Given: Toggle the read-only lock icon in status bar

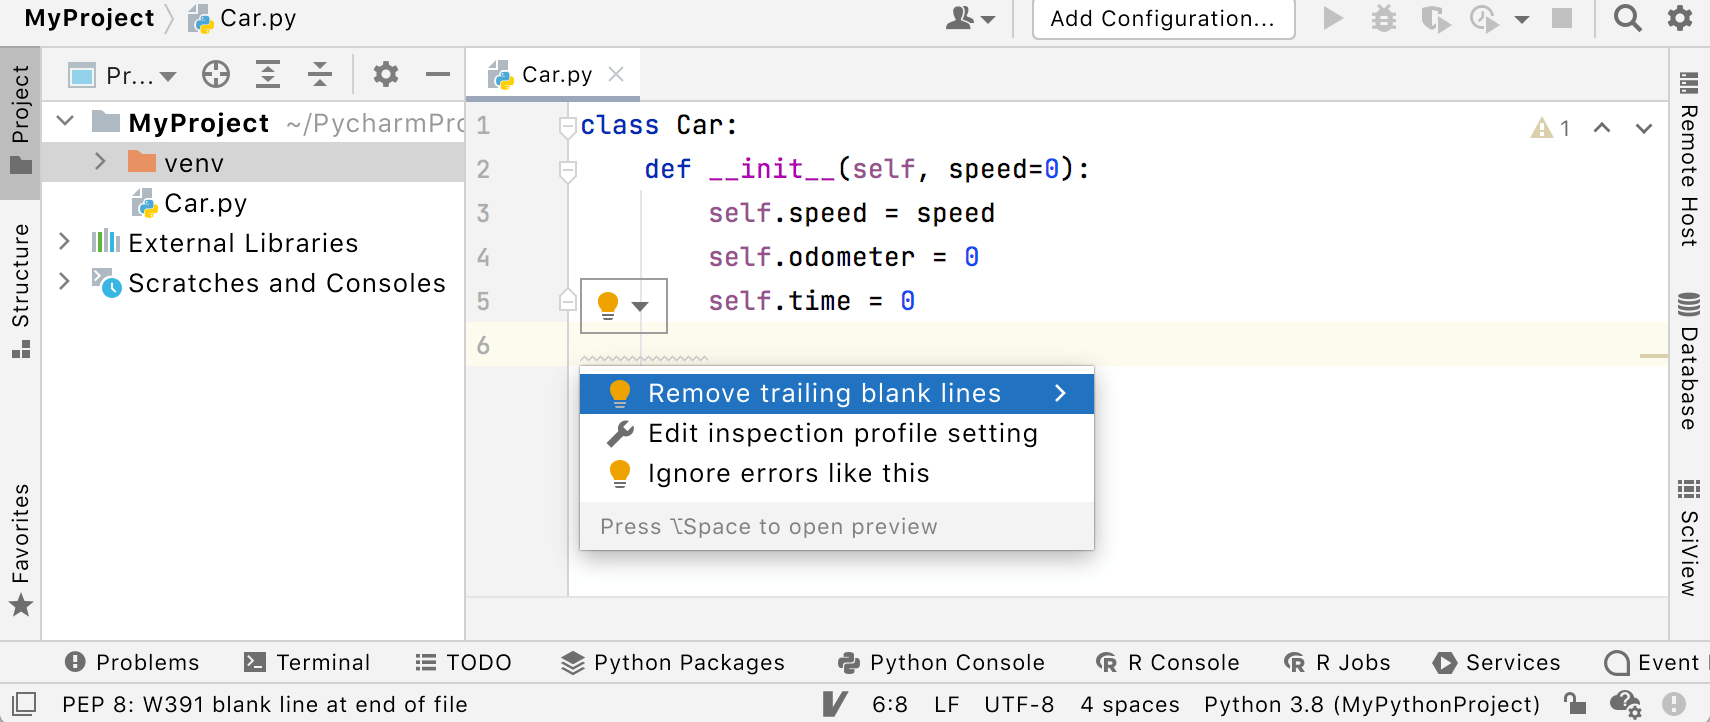Looking at the screenshot, I should pos(1575,704).
